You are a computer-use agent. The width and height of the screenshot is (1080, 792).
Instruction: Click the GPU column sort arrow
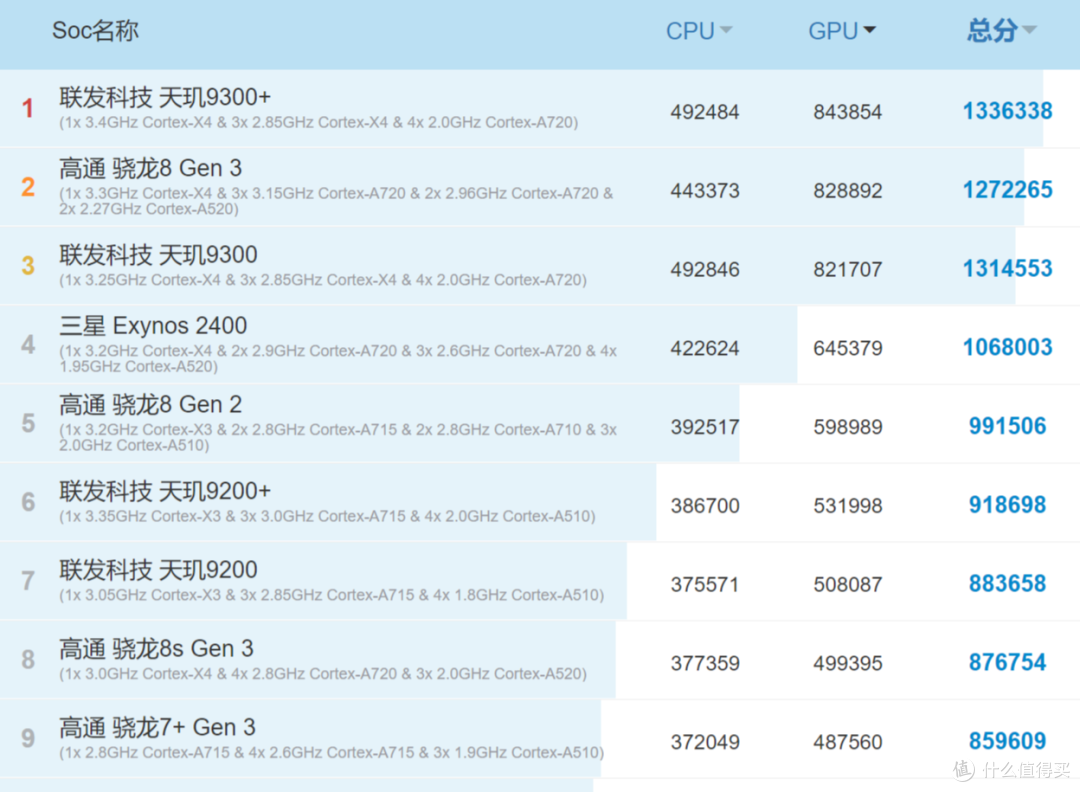point(869,31)
